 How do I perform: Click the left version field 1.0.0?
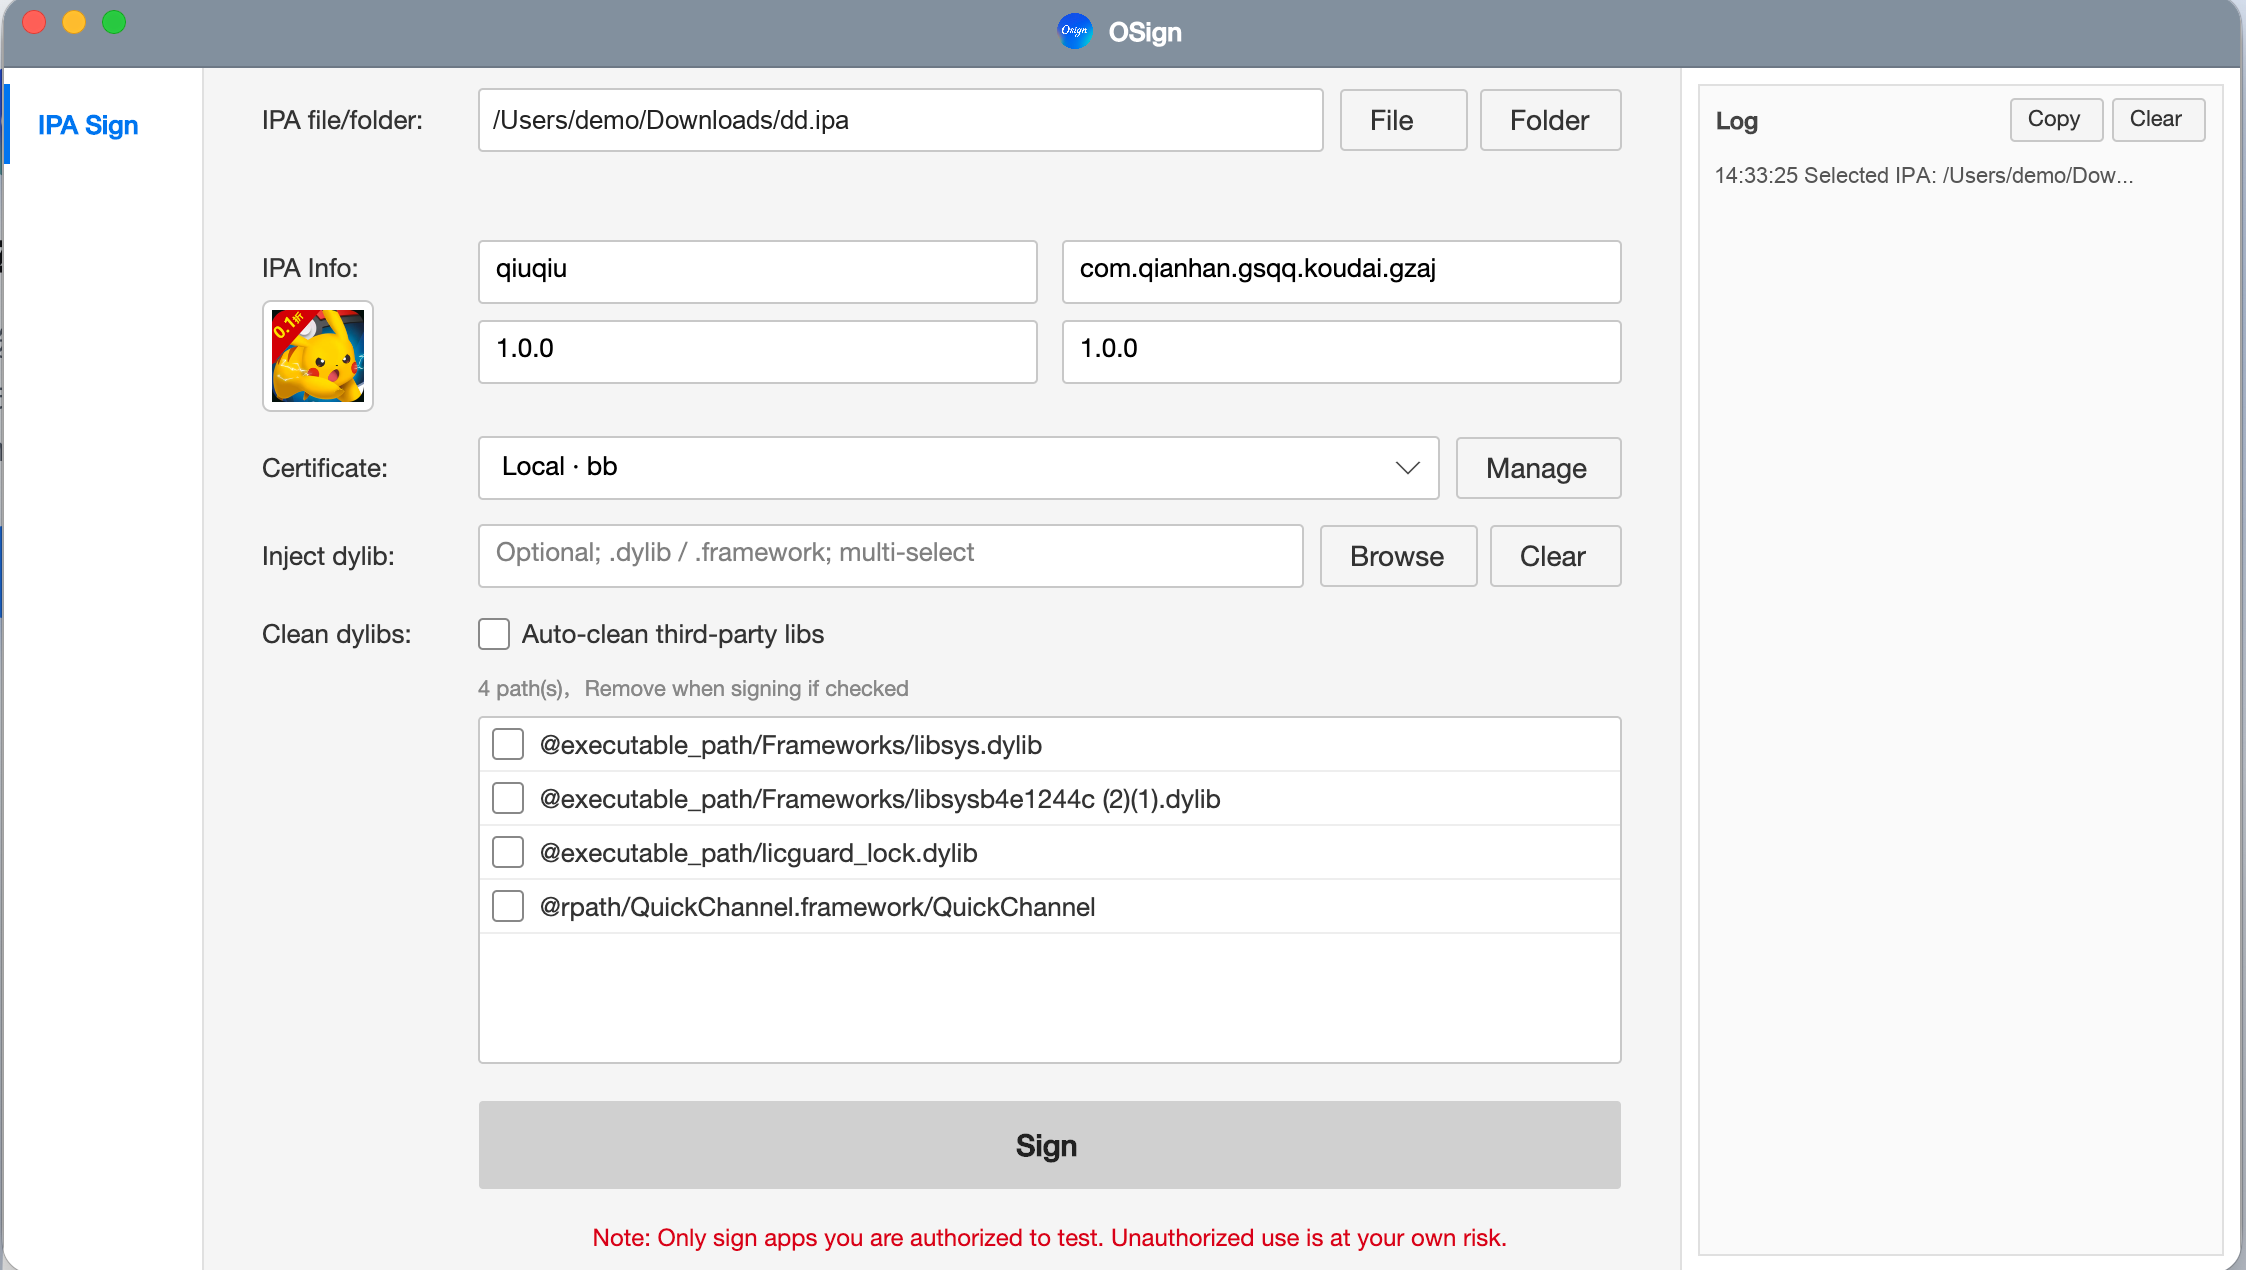tap(757, 351)
